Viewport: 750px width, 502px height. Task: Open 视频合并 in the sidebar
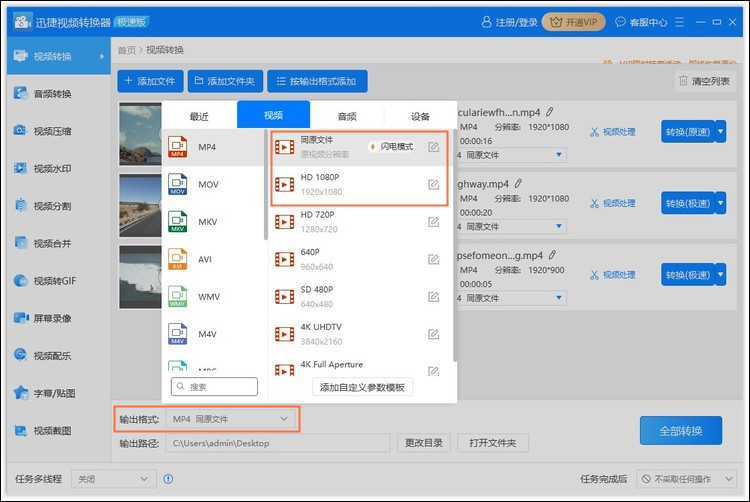tap(58, 243)
